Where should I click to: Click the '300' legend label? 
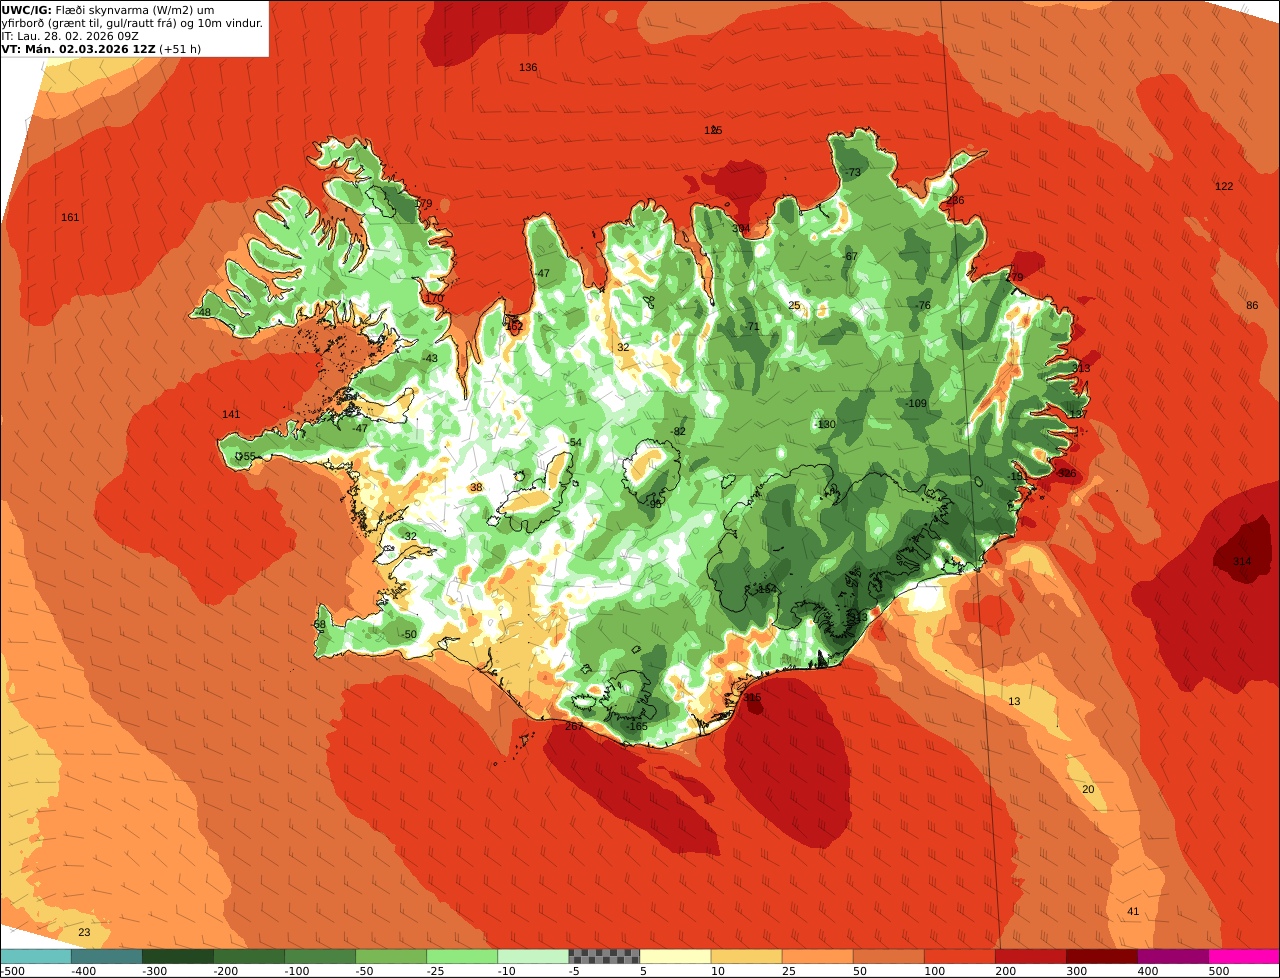pos(1076,971)
